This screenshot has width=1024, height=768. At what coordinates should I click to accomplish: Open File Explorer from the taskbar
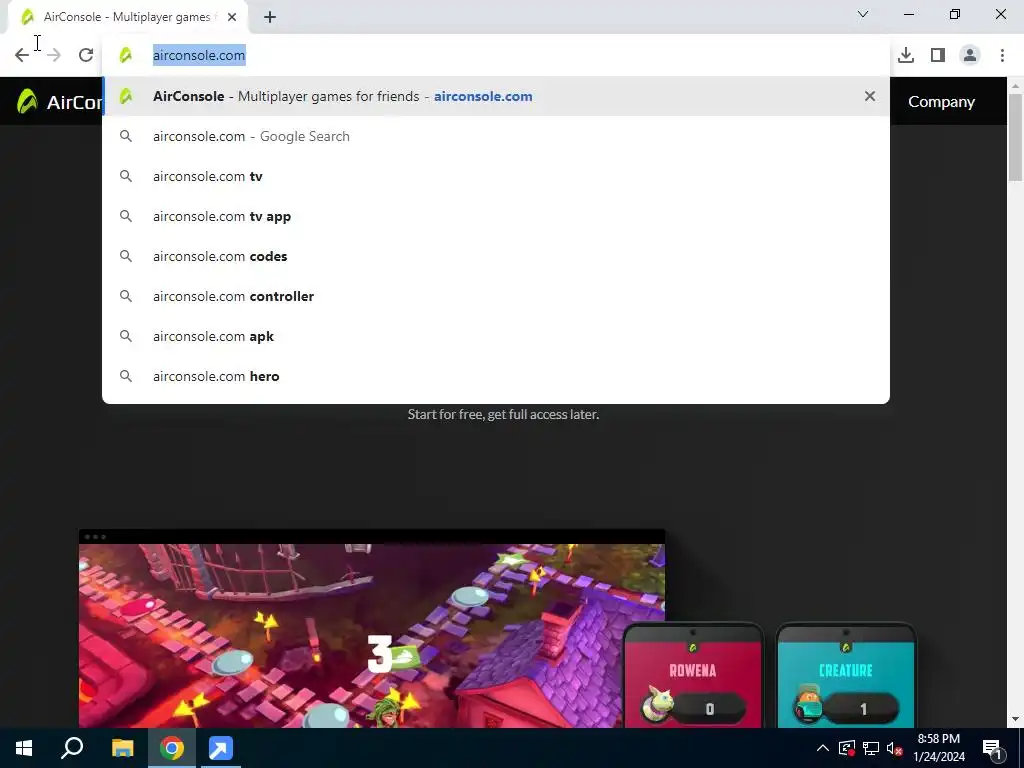tap(122, 748)
